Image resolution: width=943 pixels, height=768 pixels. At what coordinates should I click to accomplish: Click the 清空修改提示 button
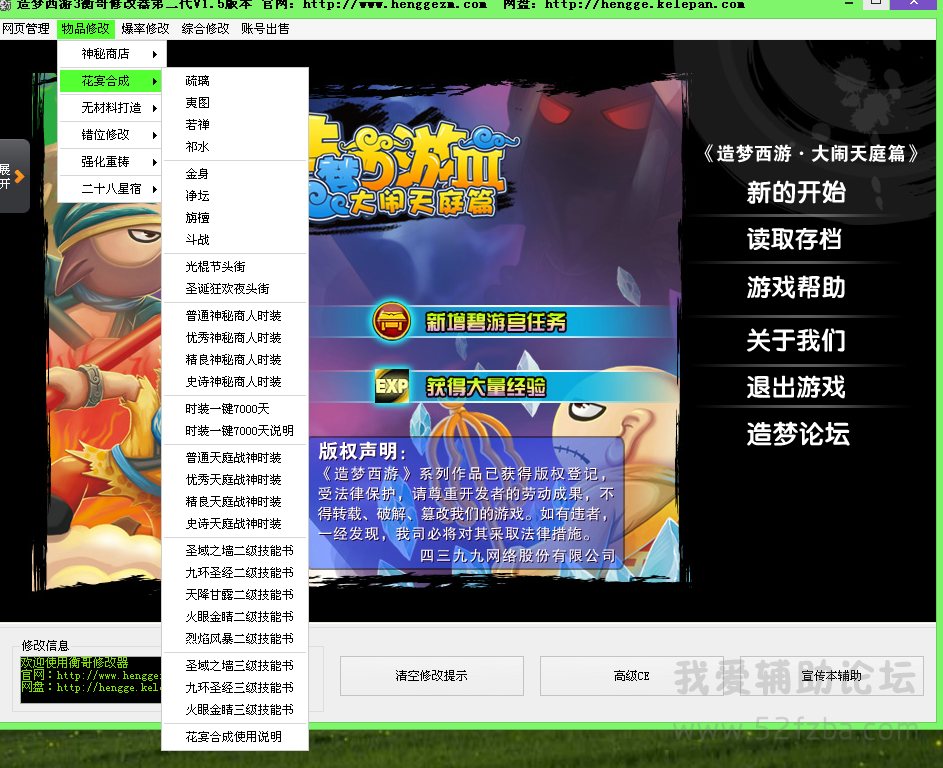point(432,676)
